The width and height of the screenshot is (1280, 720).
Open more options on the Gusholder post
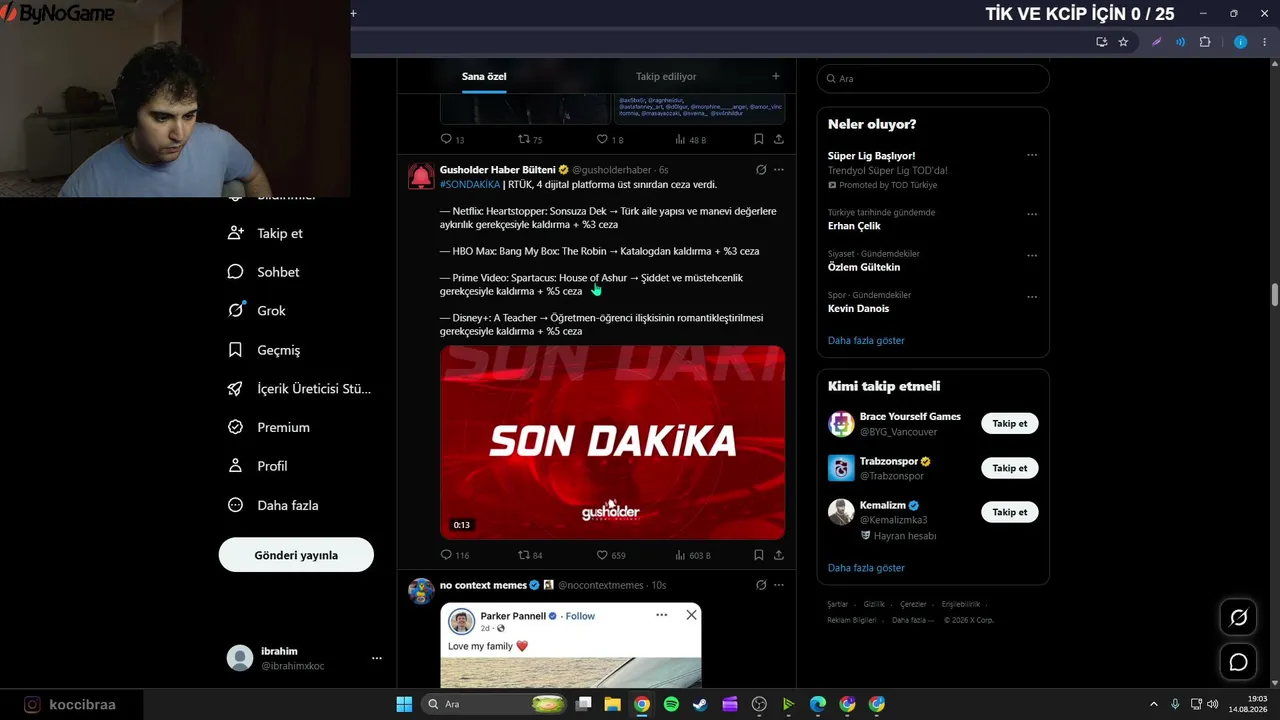(779, 170)
